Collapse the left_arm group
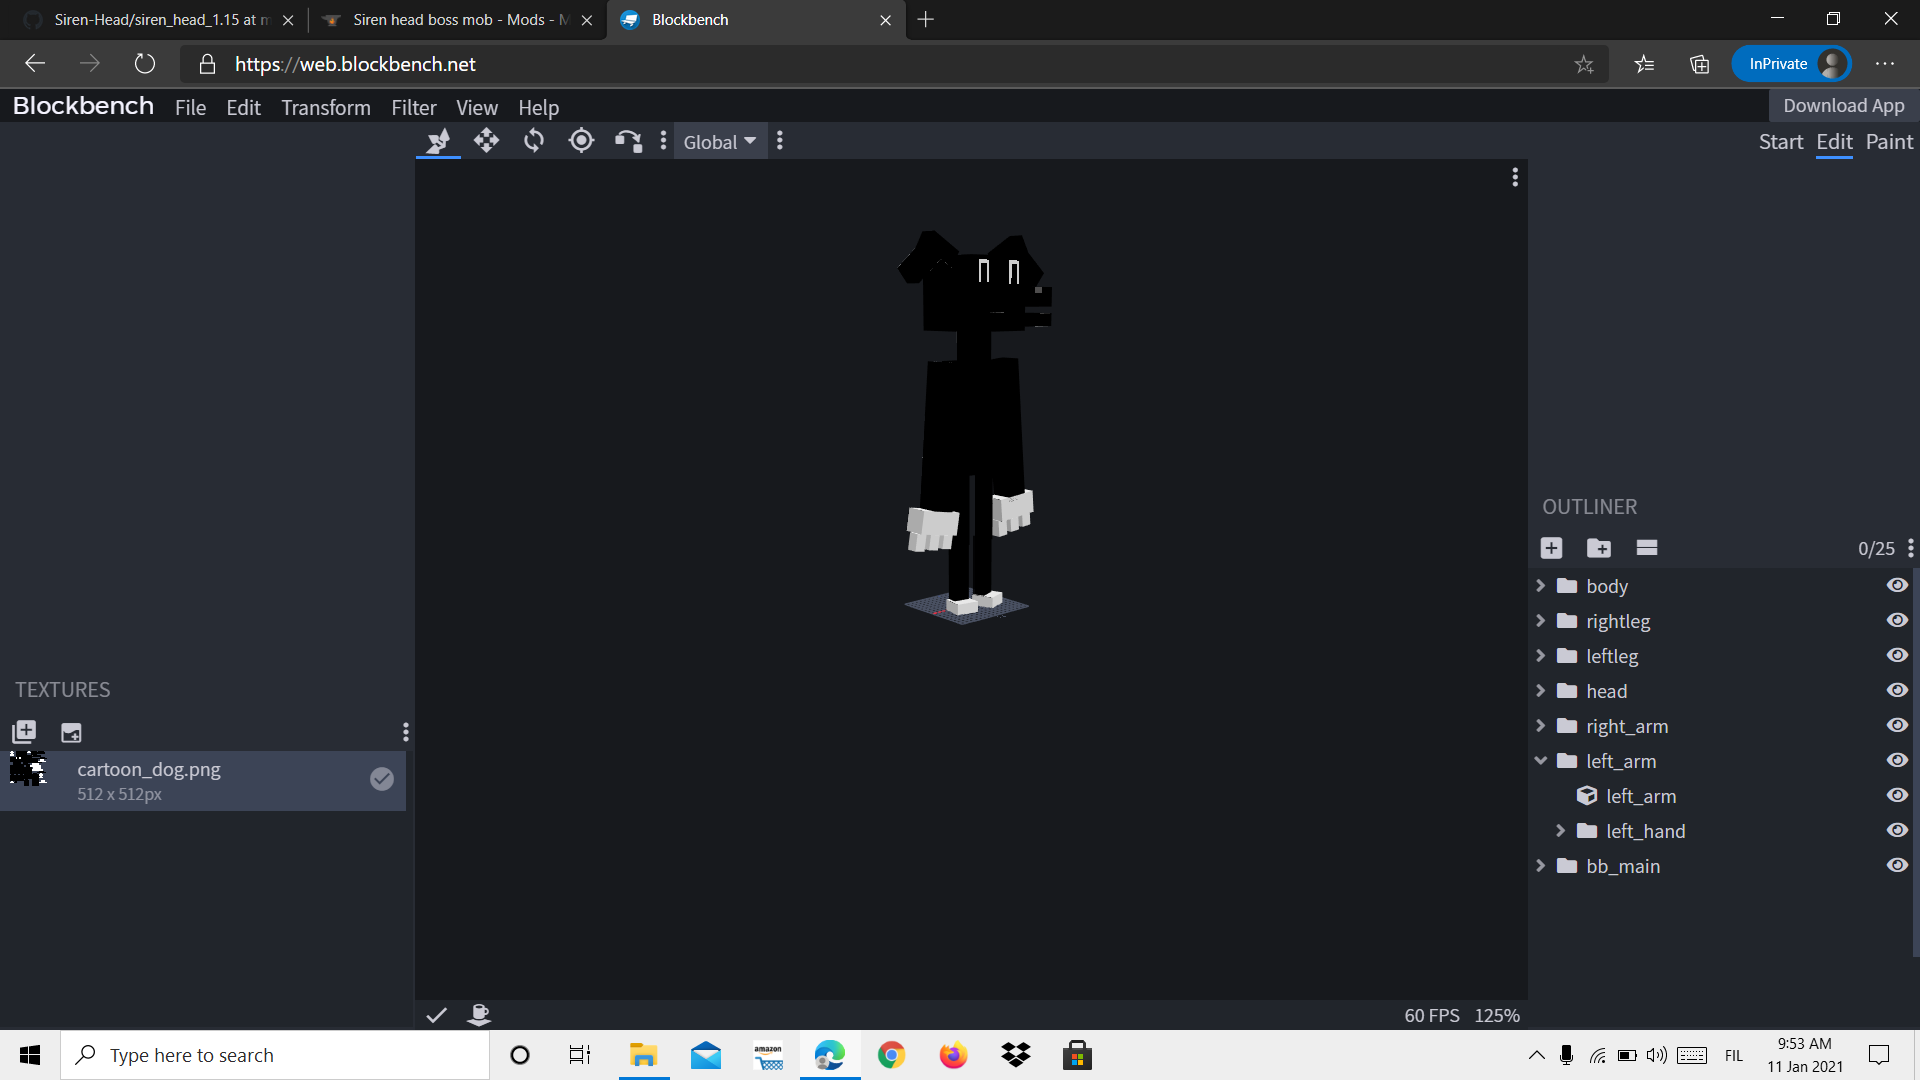 pyautogui.click(x=1541, y=761)
